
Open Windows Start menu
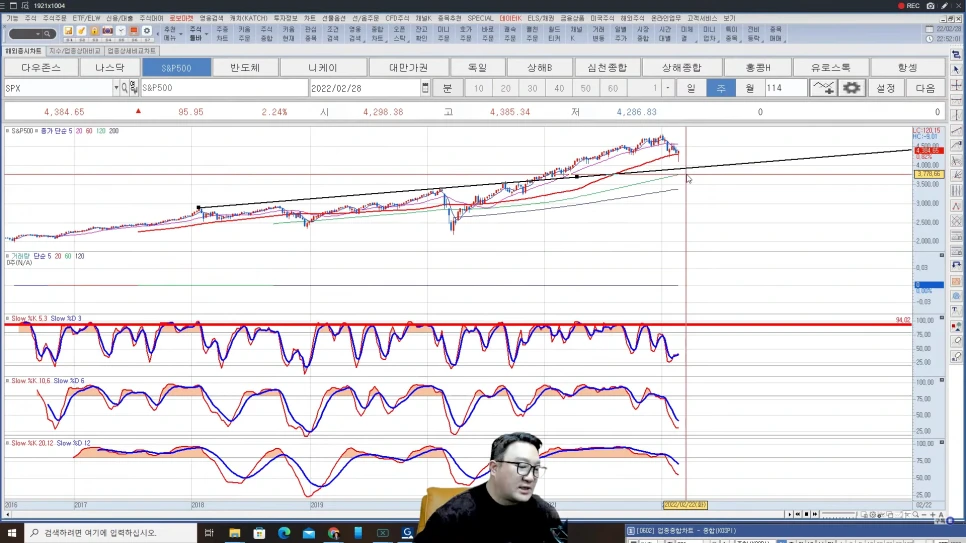pyautogui.click(x=12, y=533)
